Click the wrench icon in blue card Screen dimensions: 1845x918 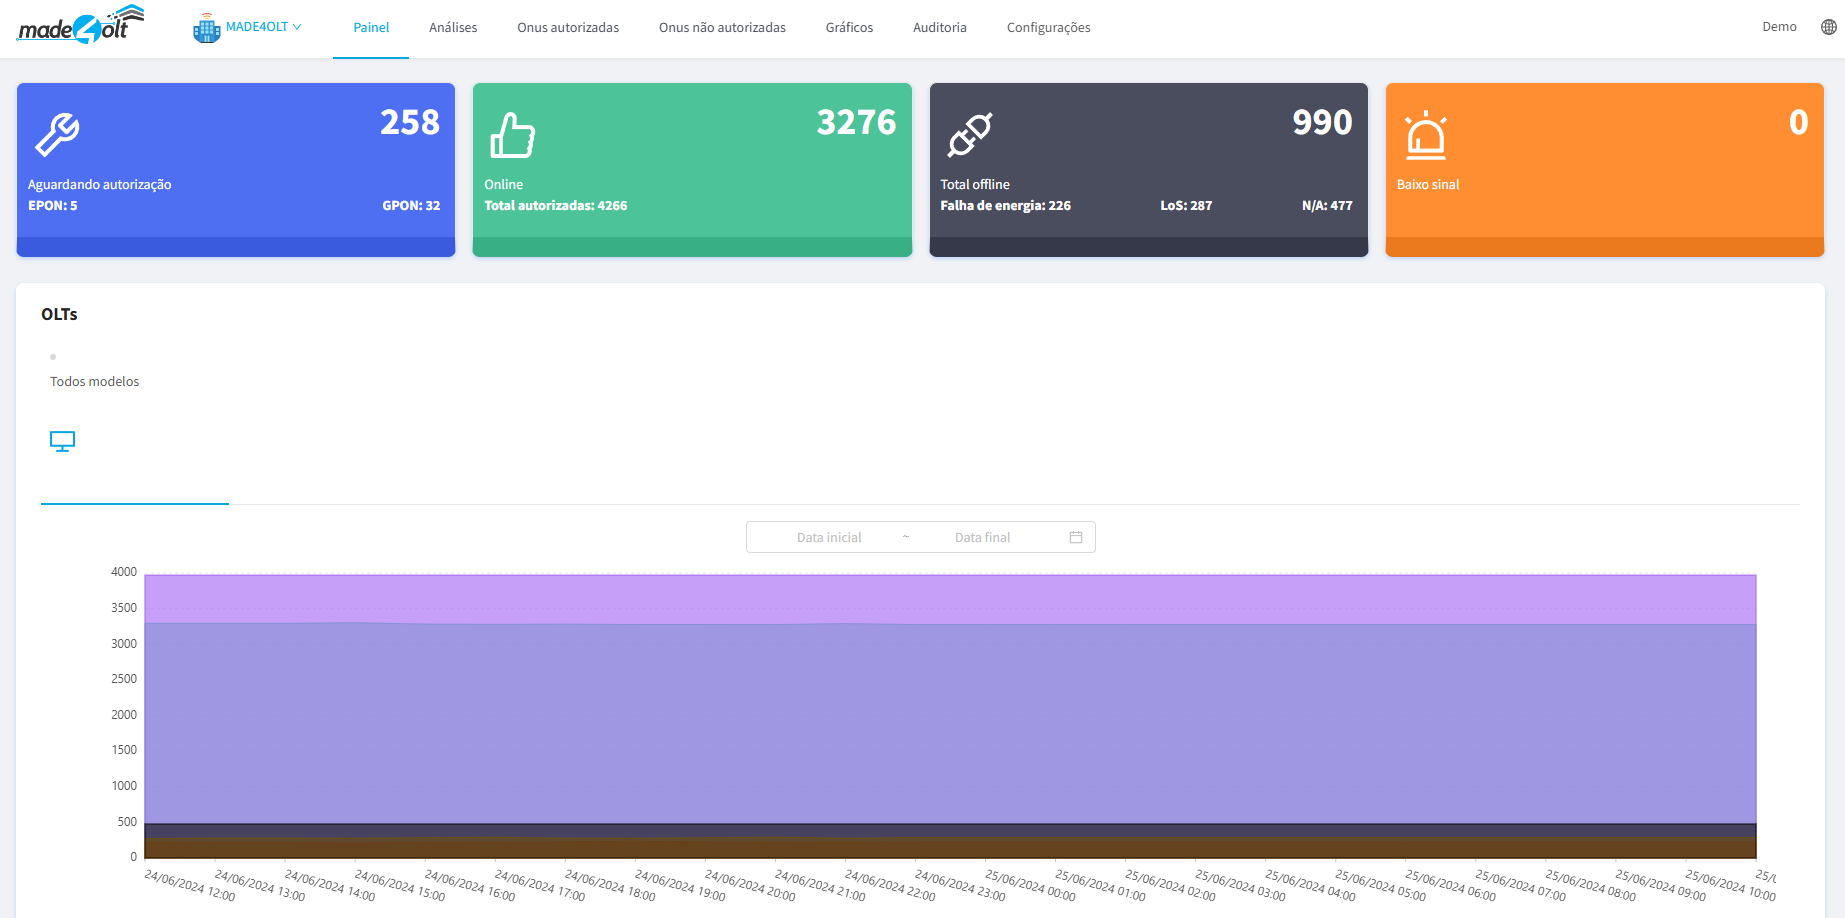(x=57, y=135)
